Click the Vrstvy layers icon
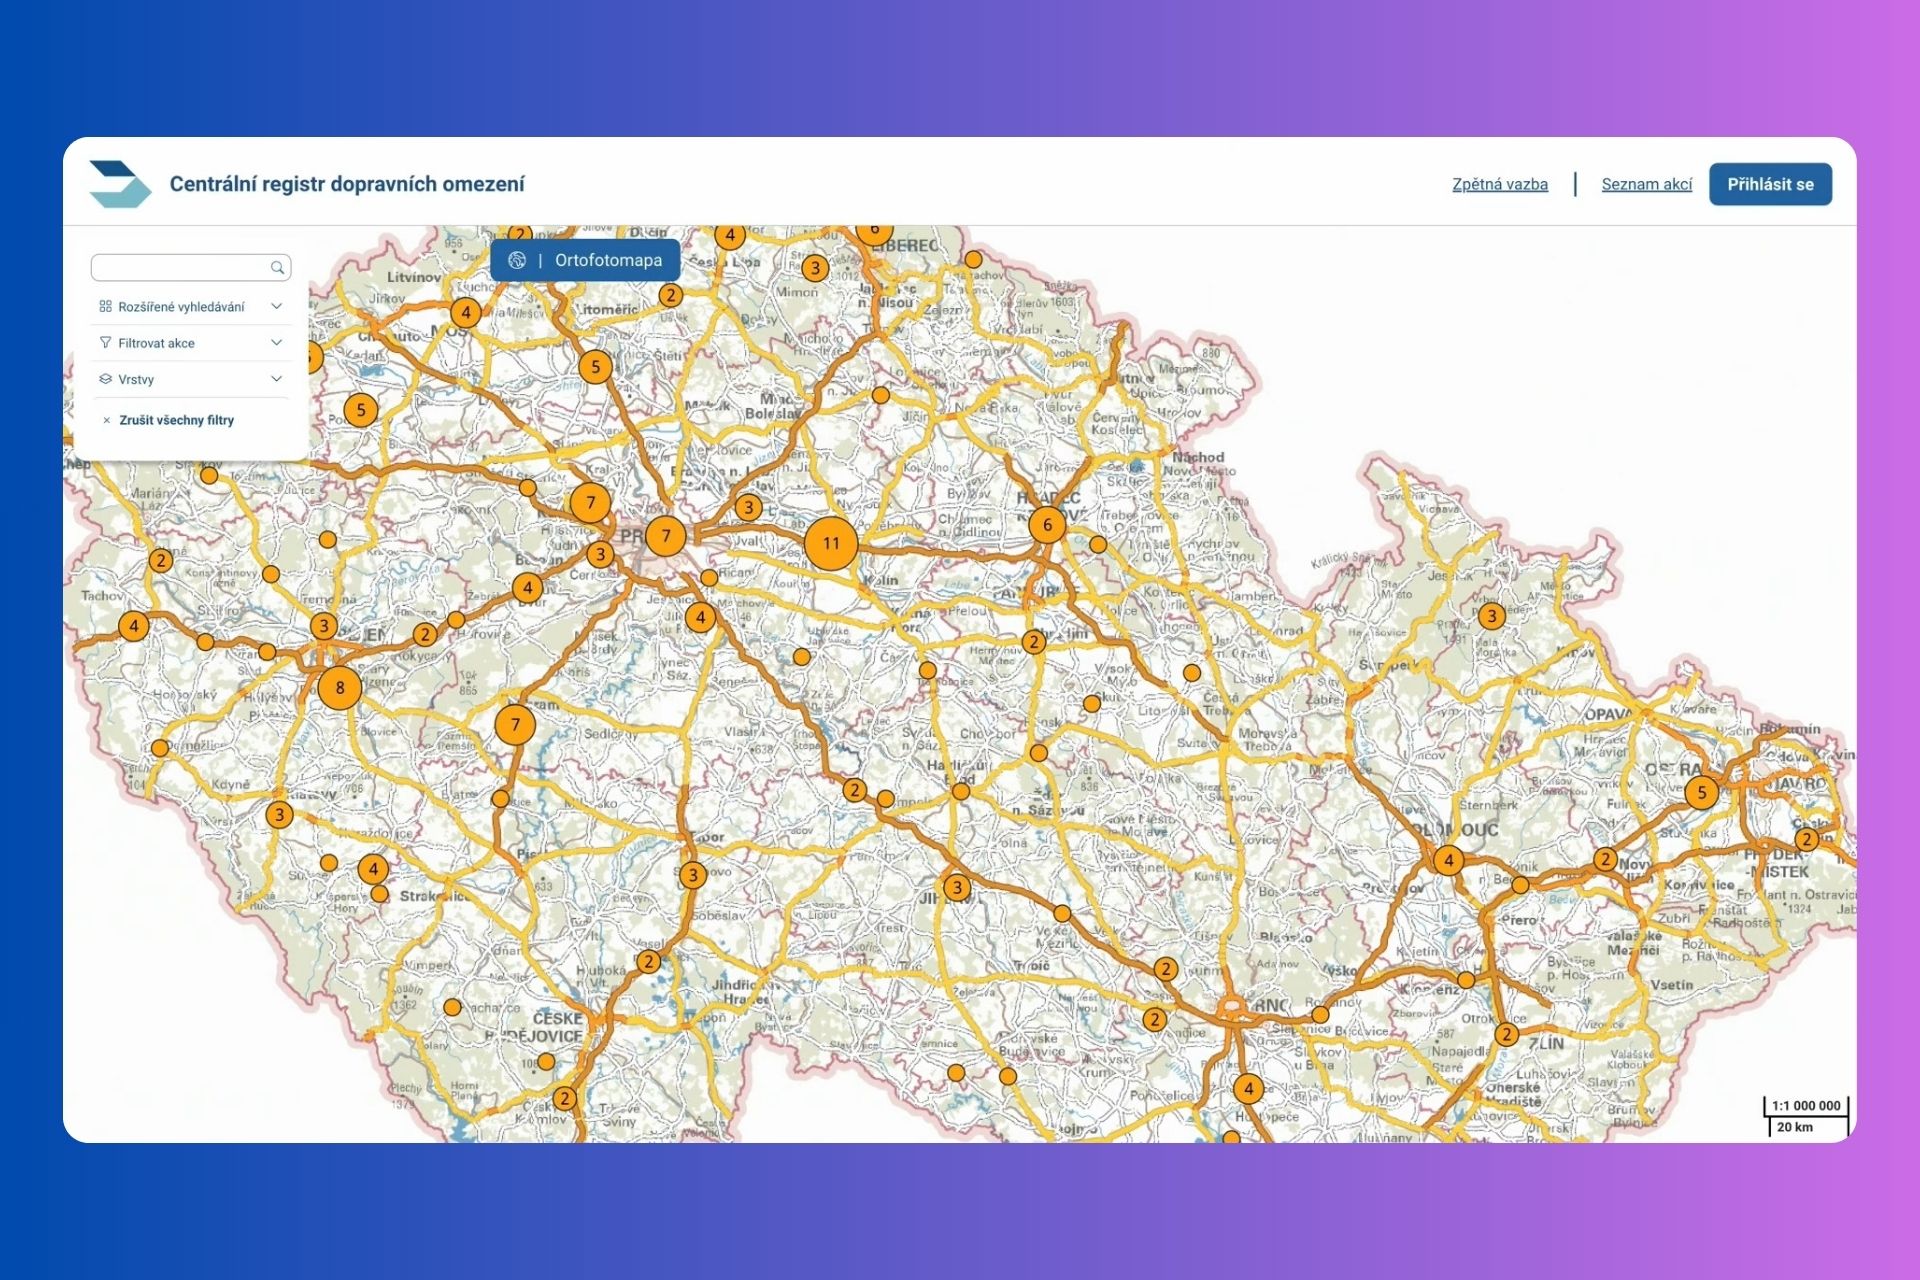This screenshot has width=1920, height=1280. [x=105, y=379]
